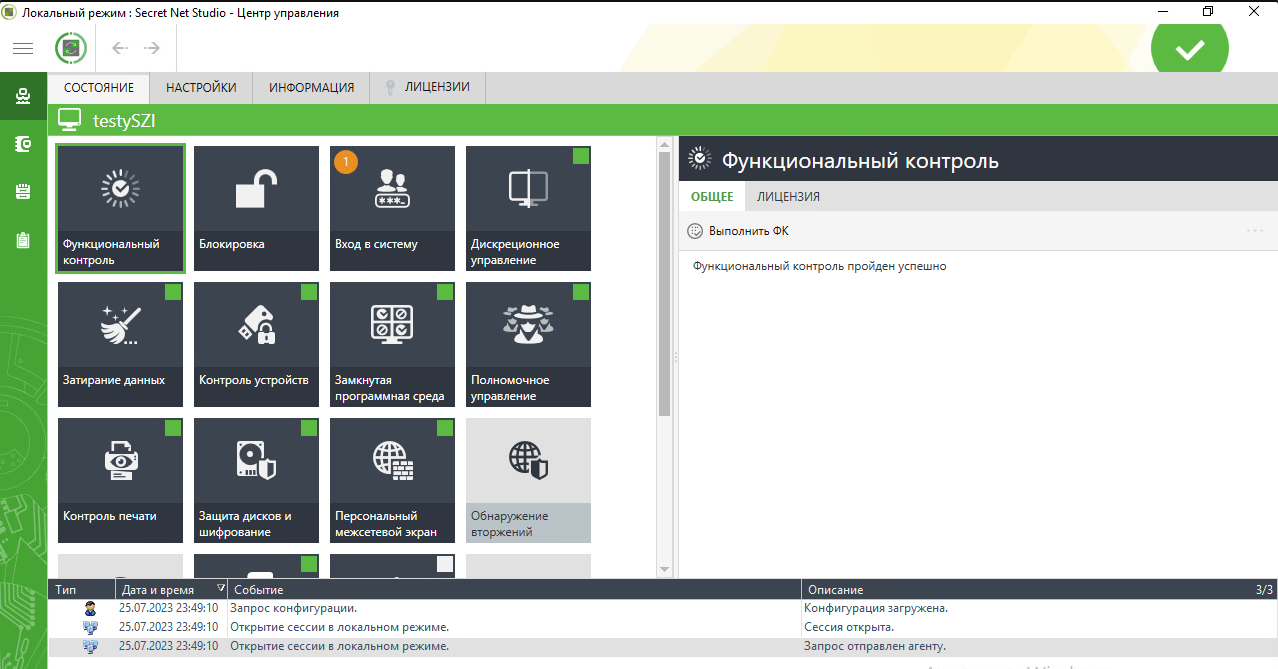Select the Функциональный контроль tile

pyautogui.click(x=120, y=209)
